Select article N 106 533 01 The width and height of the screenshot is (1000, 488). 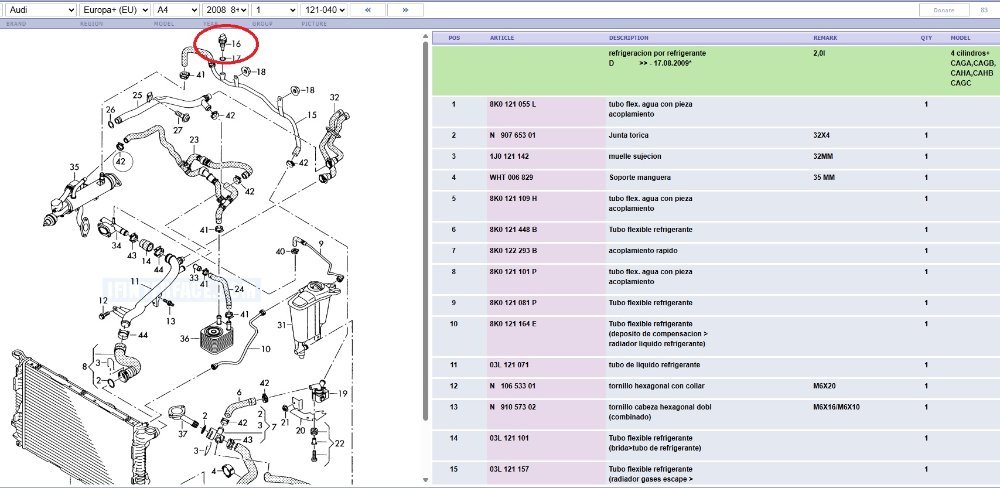coord(513,386)
